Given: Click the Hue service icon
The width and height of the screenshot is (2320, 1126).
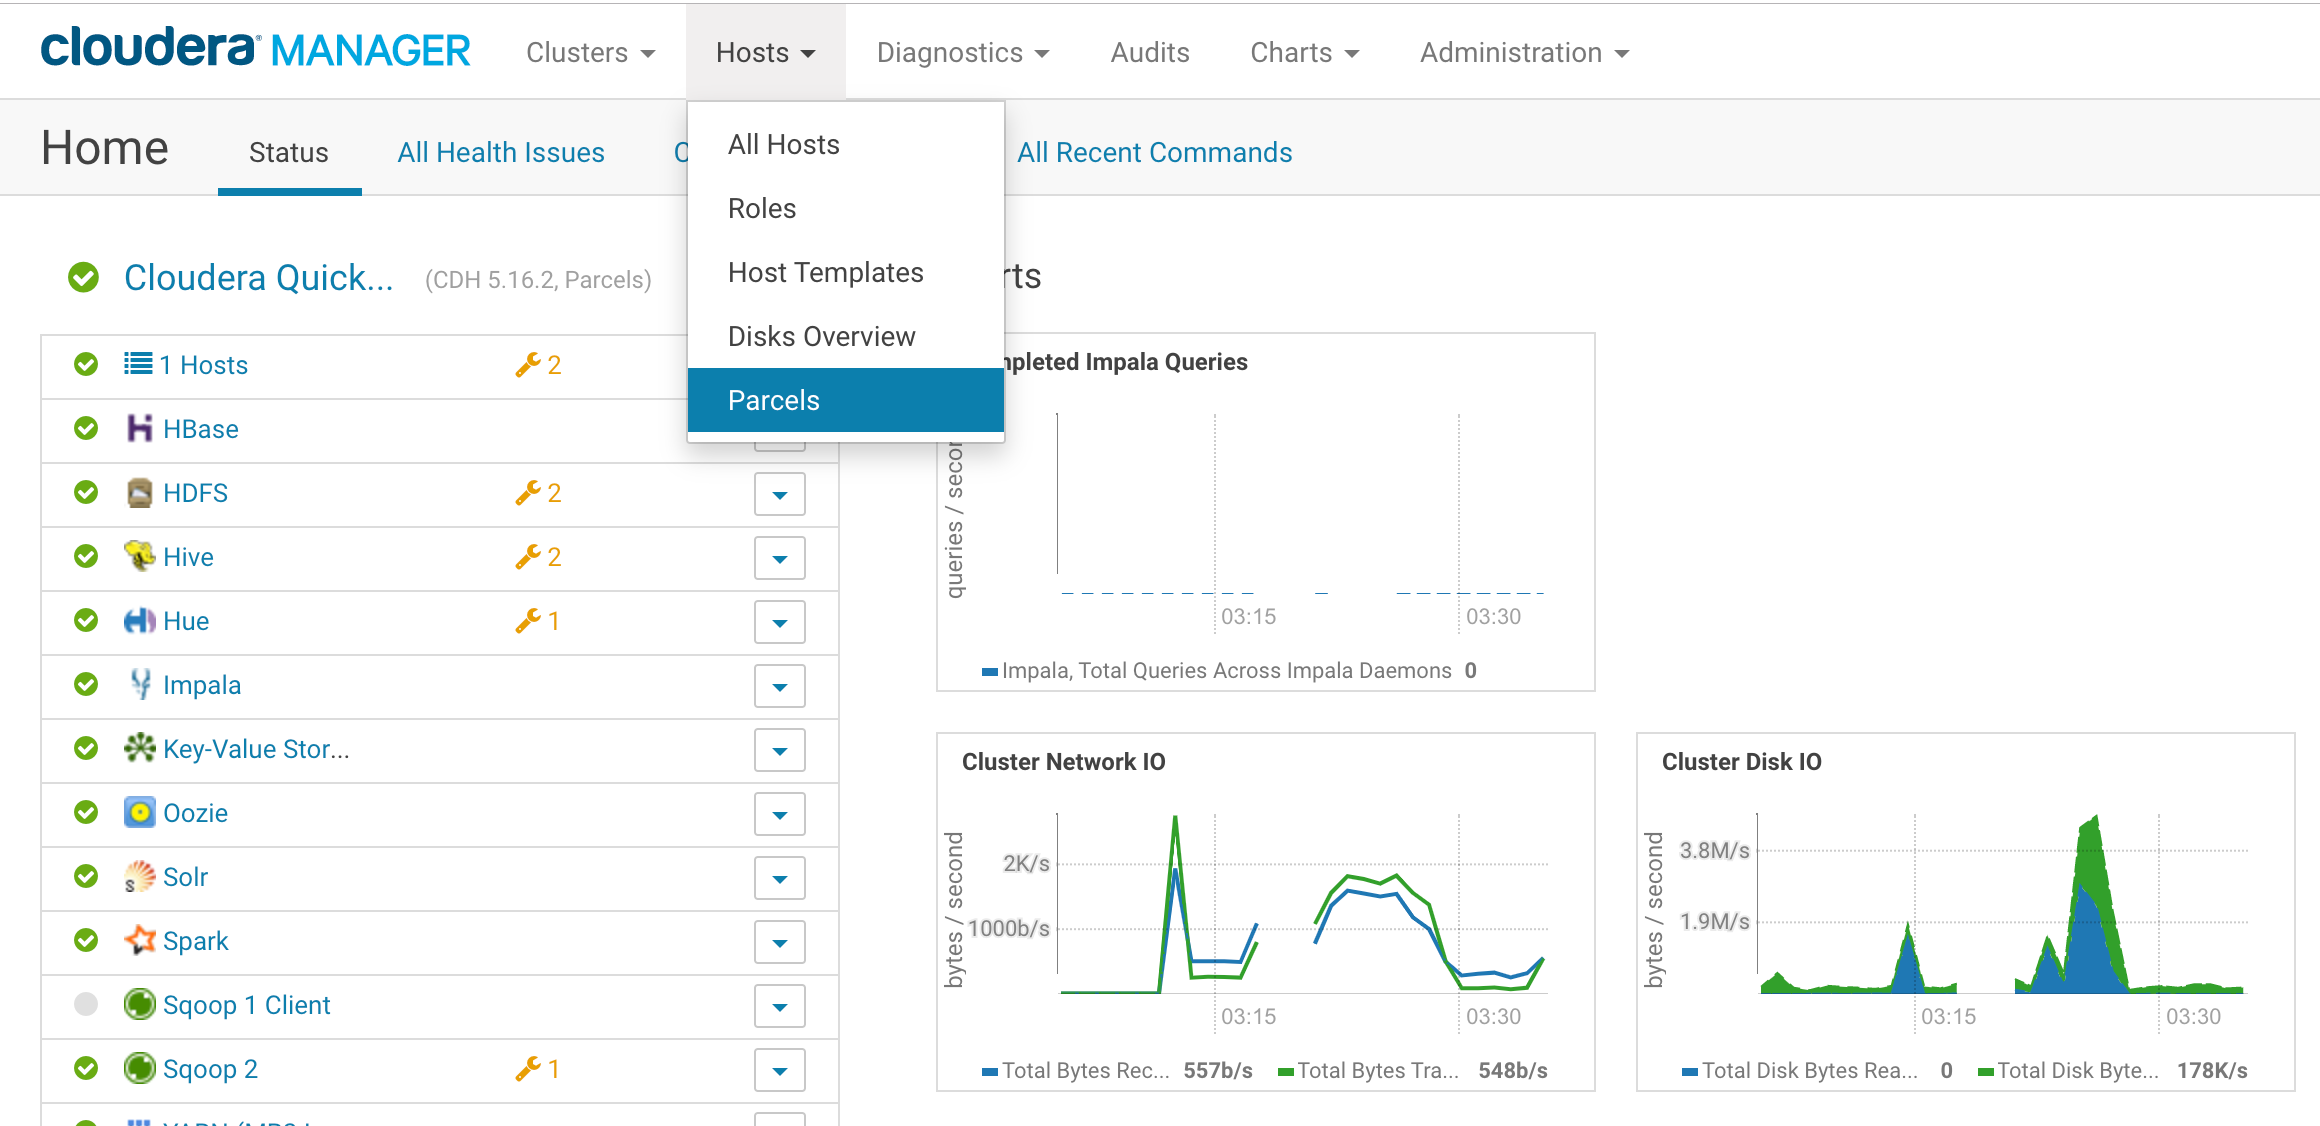Looking at the screenshot, I should [x=139, y=621].
